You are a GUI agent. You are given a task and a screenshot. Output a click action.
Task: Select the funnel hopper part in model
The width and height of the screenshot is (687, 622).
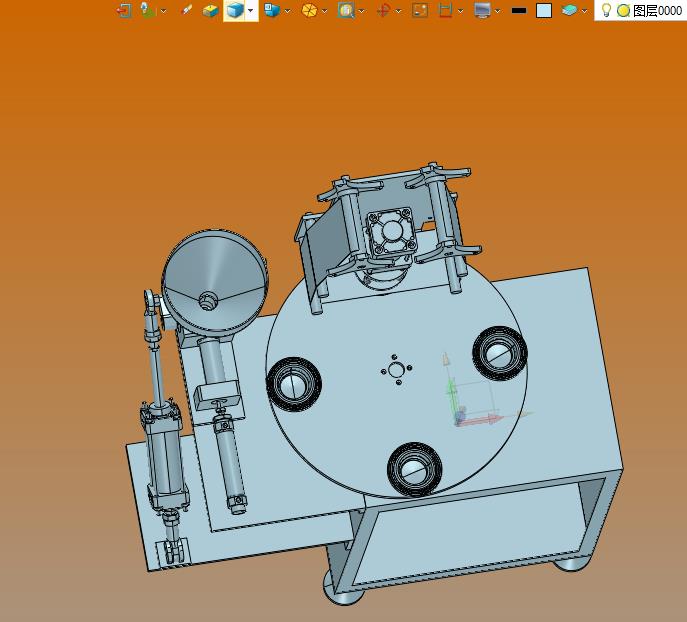215,283
